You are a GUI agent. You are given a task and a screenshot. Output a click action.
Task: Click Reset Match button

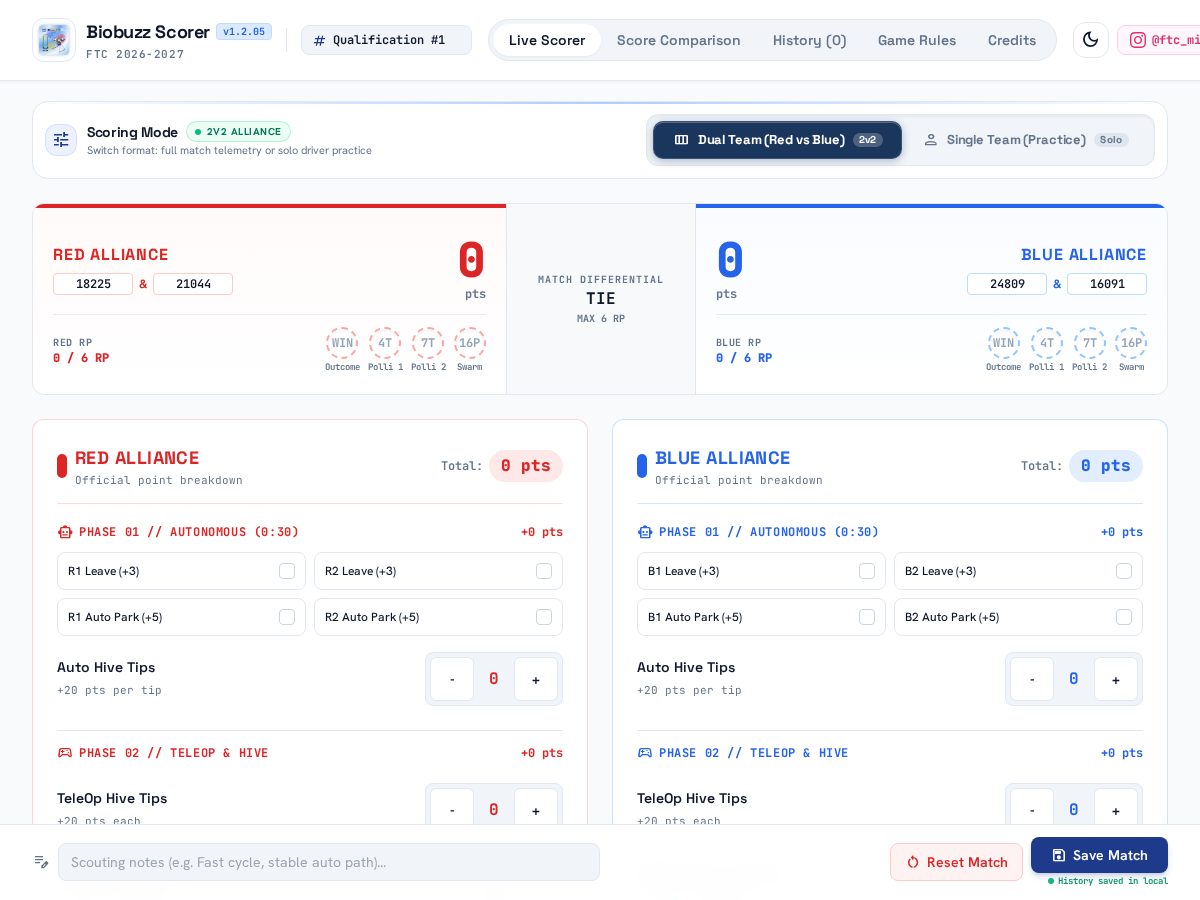tap(956, 862)
